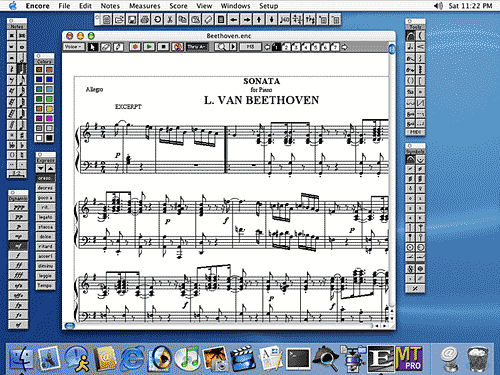Pick the bright green color swatch
Viewport: 500px width, 375px height.
pyautogui.click(x=49, y=99)
